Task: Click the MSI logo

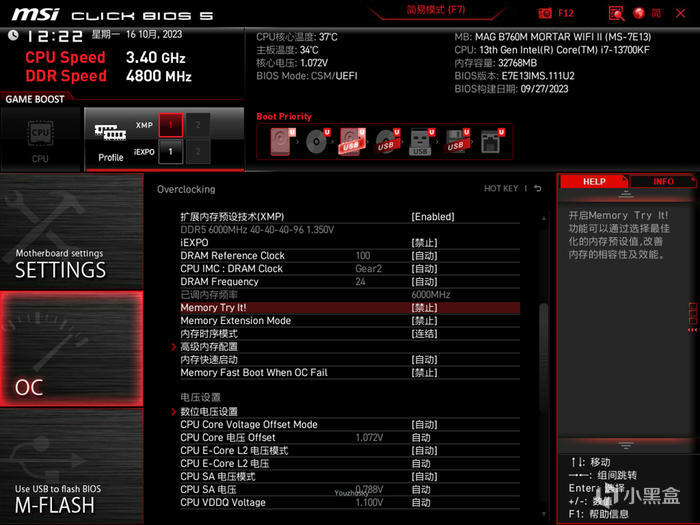Action: point(35,14)
